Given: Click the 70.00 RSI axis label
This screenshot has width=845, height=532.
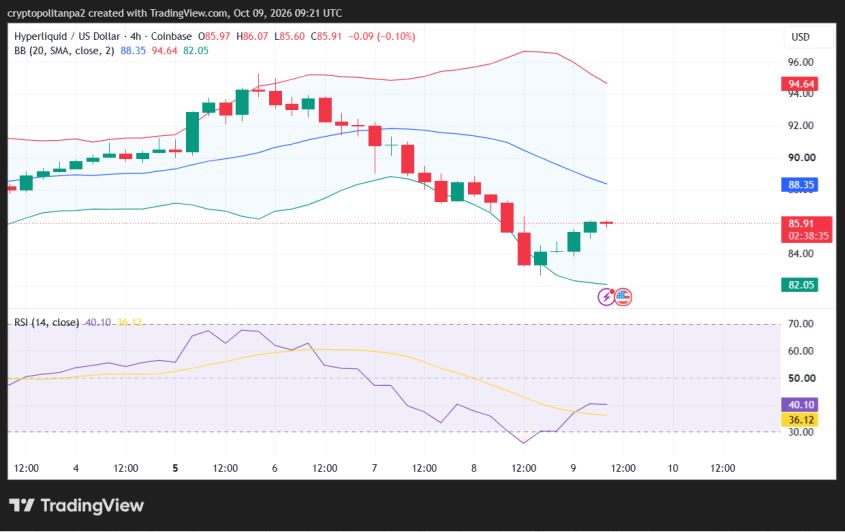Looking at the screenshot, I should 801,323.
